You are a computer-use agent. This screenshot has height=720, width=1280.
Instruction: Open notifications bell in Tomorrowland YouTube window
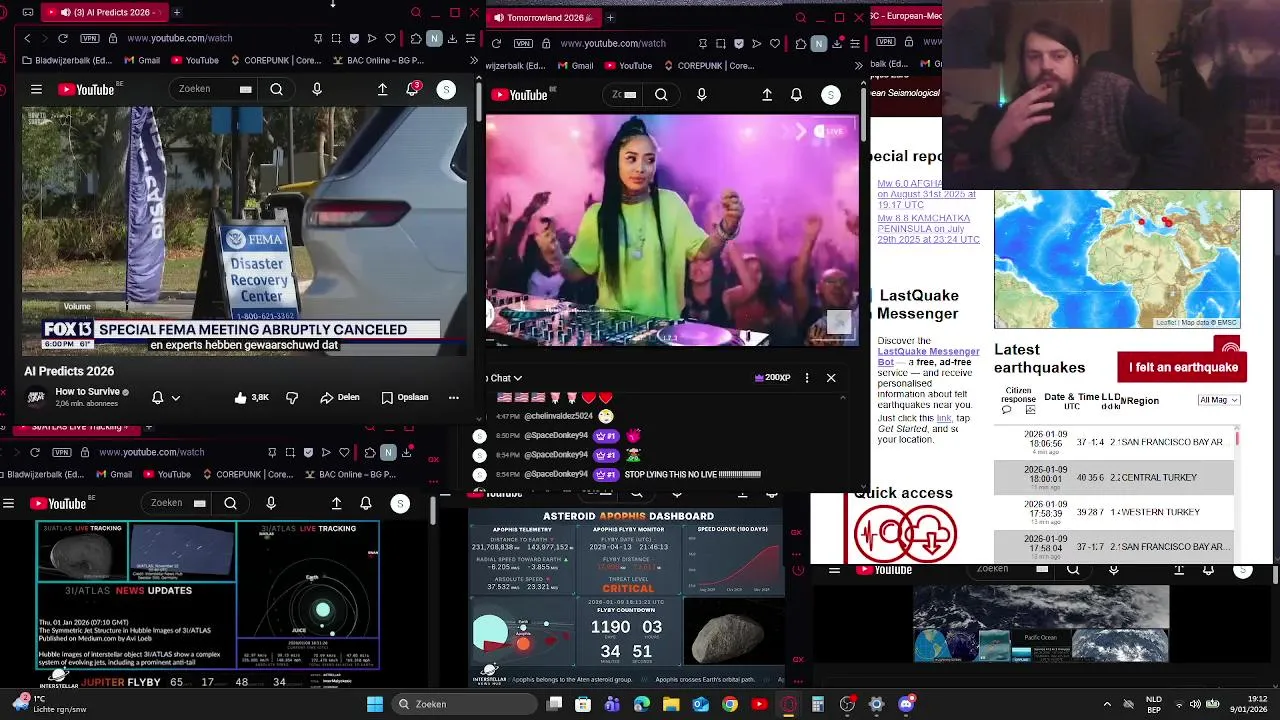point(796,95)
